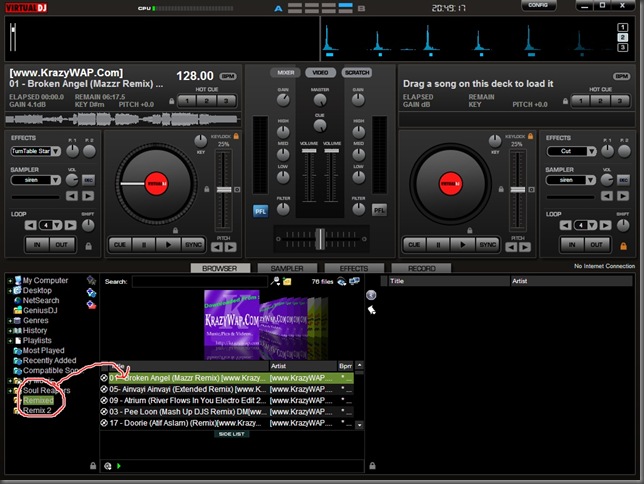Switch to the VIDEO panel
644x484 pixels.
pos(320,73)
